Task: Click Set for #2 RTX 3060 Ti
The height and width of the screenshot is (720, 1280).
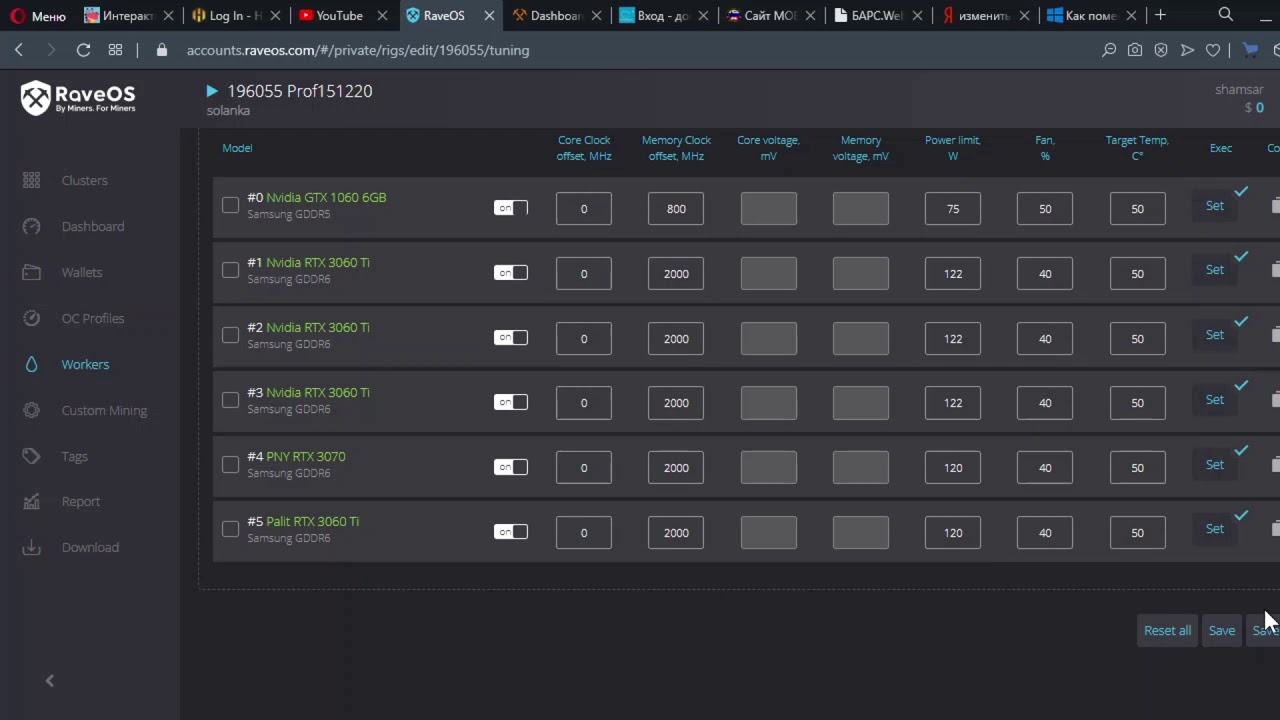Action: coord(1214,335)
